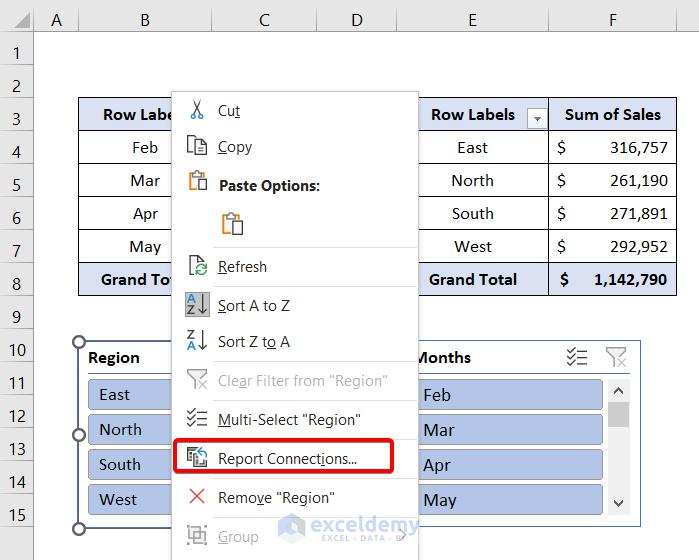
Task: Clear filter on the Months slicer
Action: (615, 357)
